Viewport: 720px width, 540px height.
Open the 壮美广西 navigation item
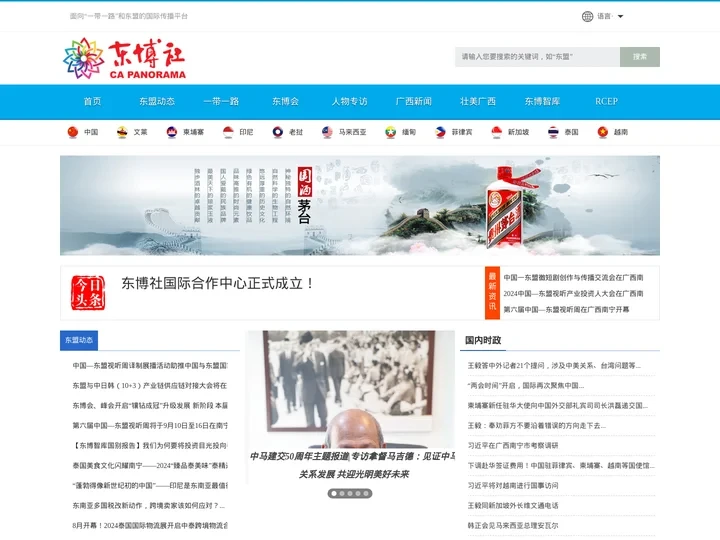[478, 101]
